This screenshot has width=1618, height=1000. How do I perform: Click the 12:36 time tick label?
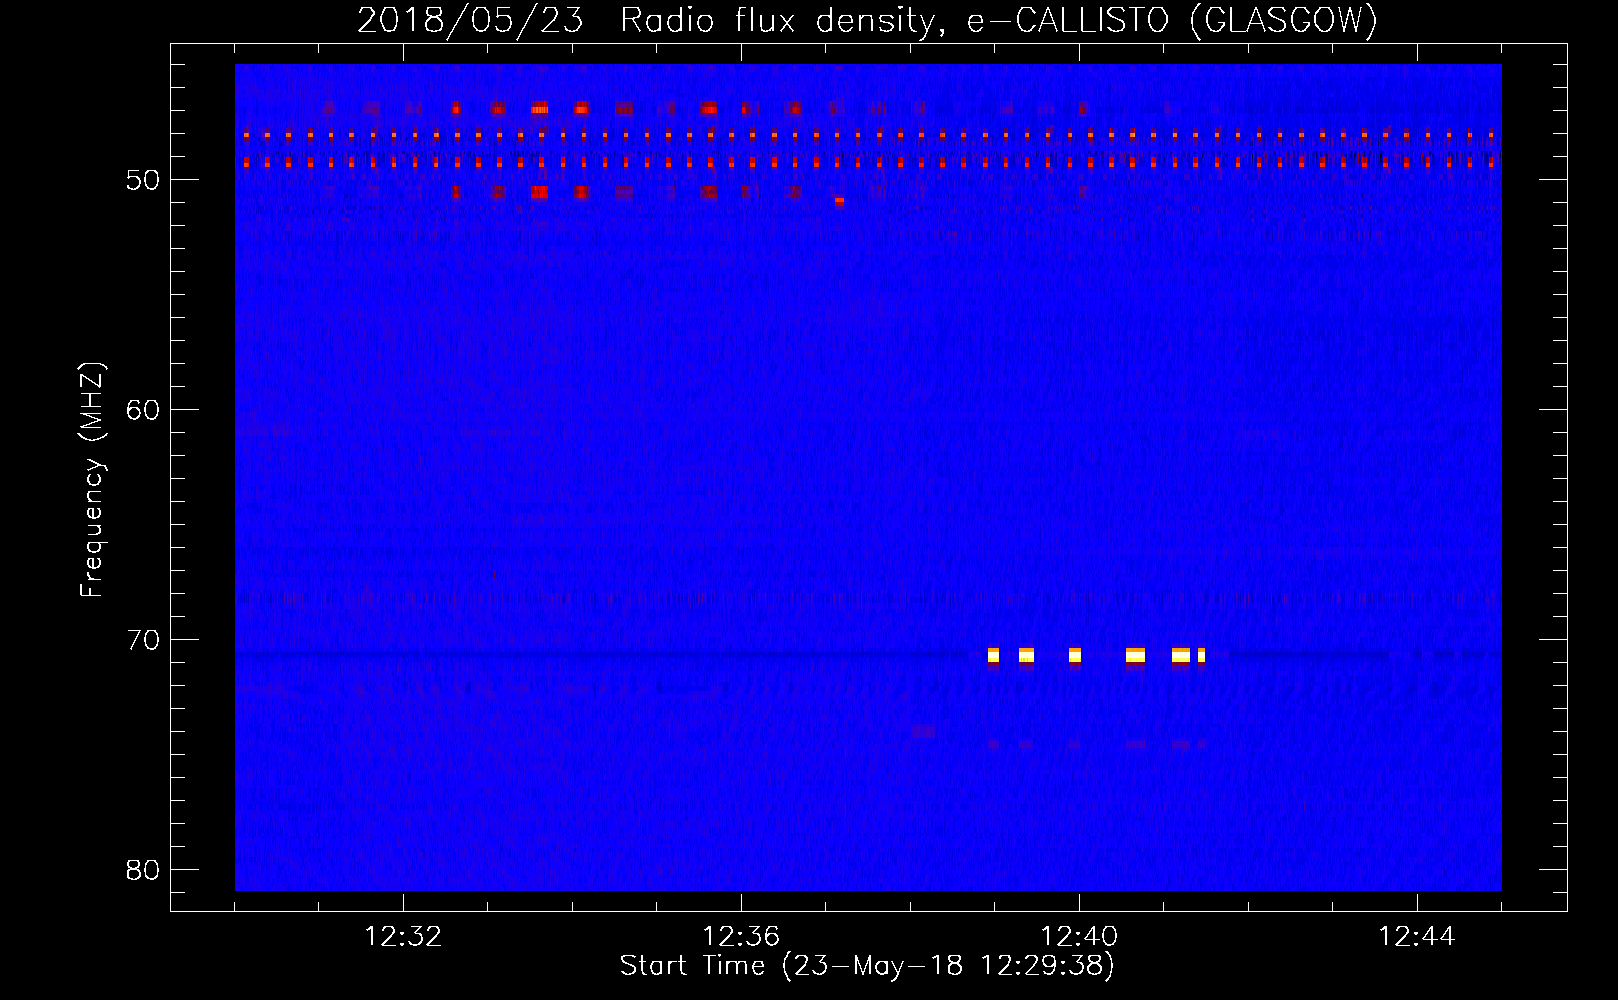click(x=741, y=937)
